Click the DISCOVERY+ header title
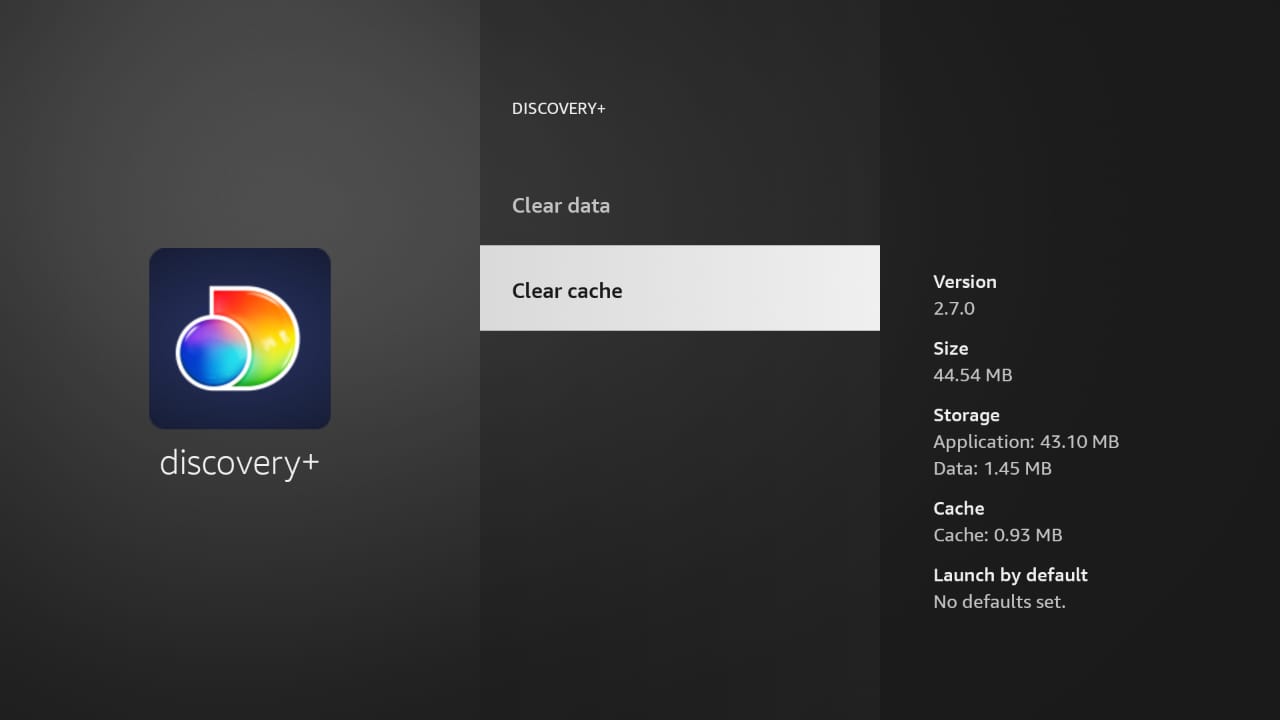This screenshot has height=720, width=1280. click(559, 108)
